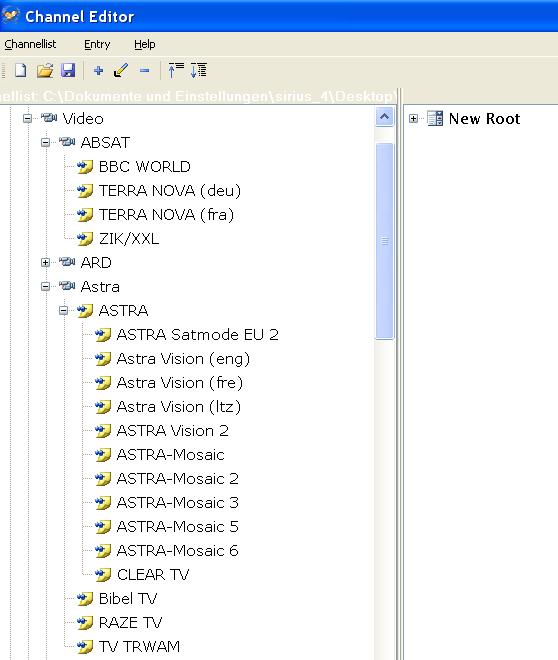The image size is (558, 660).
Task: Click the ARD camera icon
Action: 67,262
